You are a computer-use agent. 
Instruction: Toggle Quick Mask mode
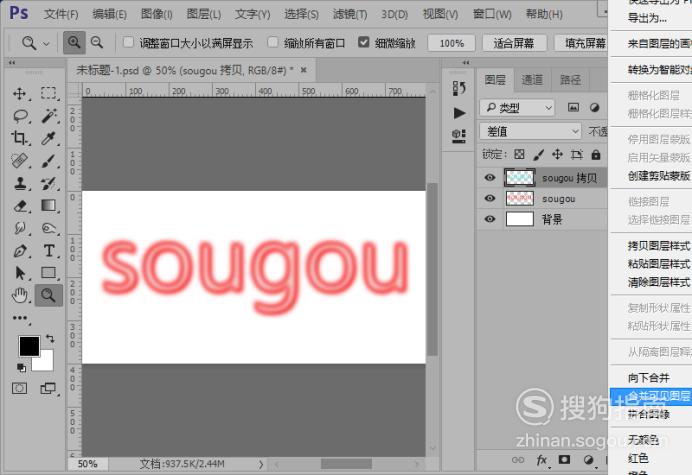[19, 388]
